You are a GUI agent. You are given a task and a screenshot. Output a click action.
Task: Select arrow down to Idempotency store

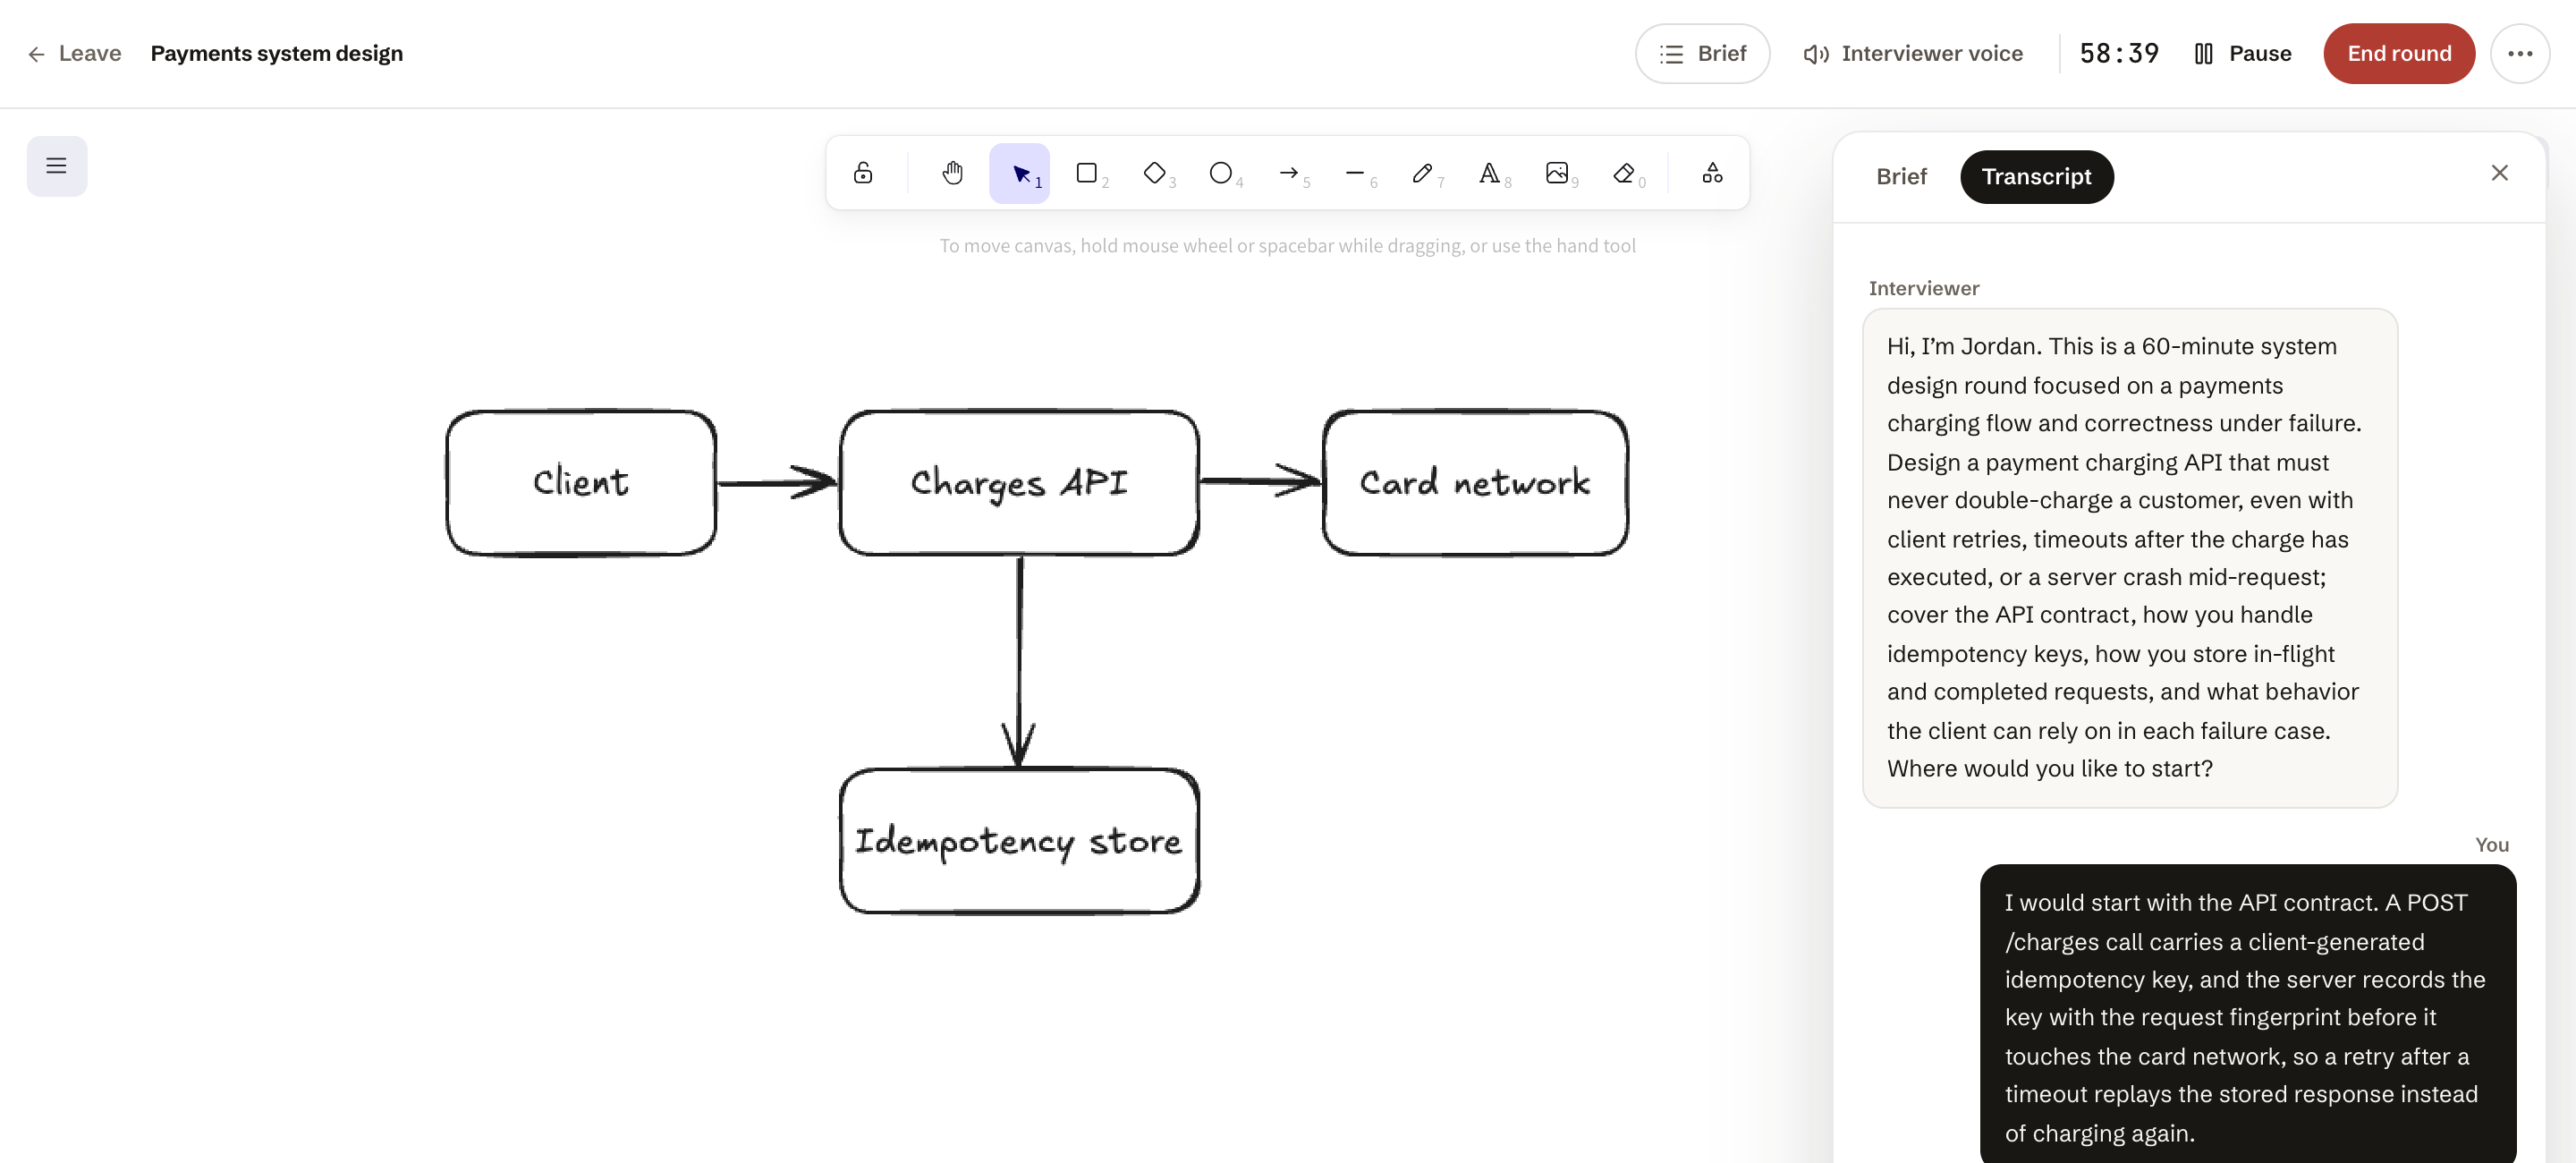[x=1019, y=660]
